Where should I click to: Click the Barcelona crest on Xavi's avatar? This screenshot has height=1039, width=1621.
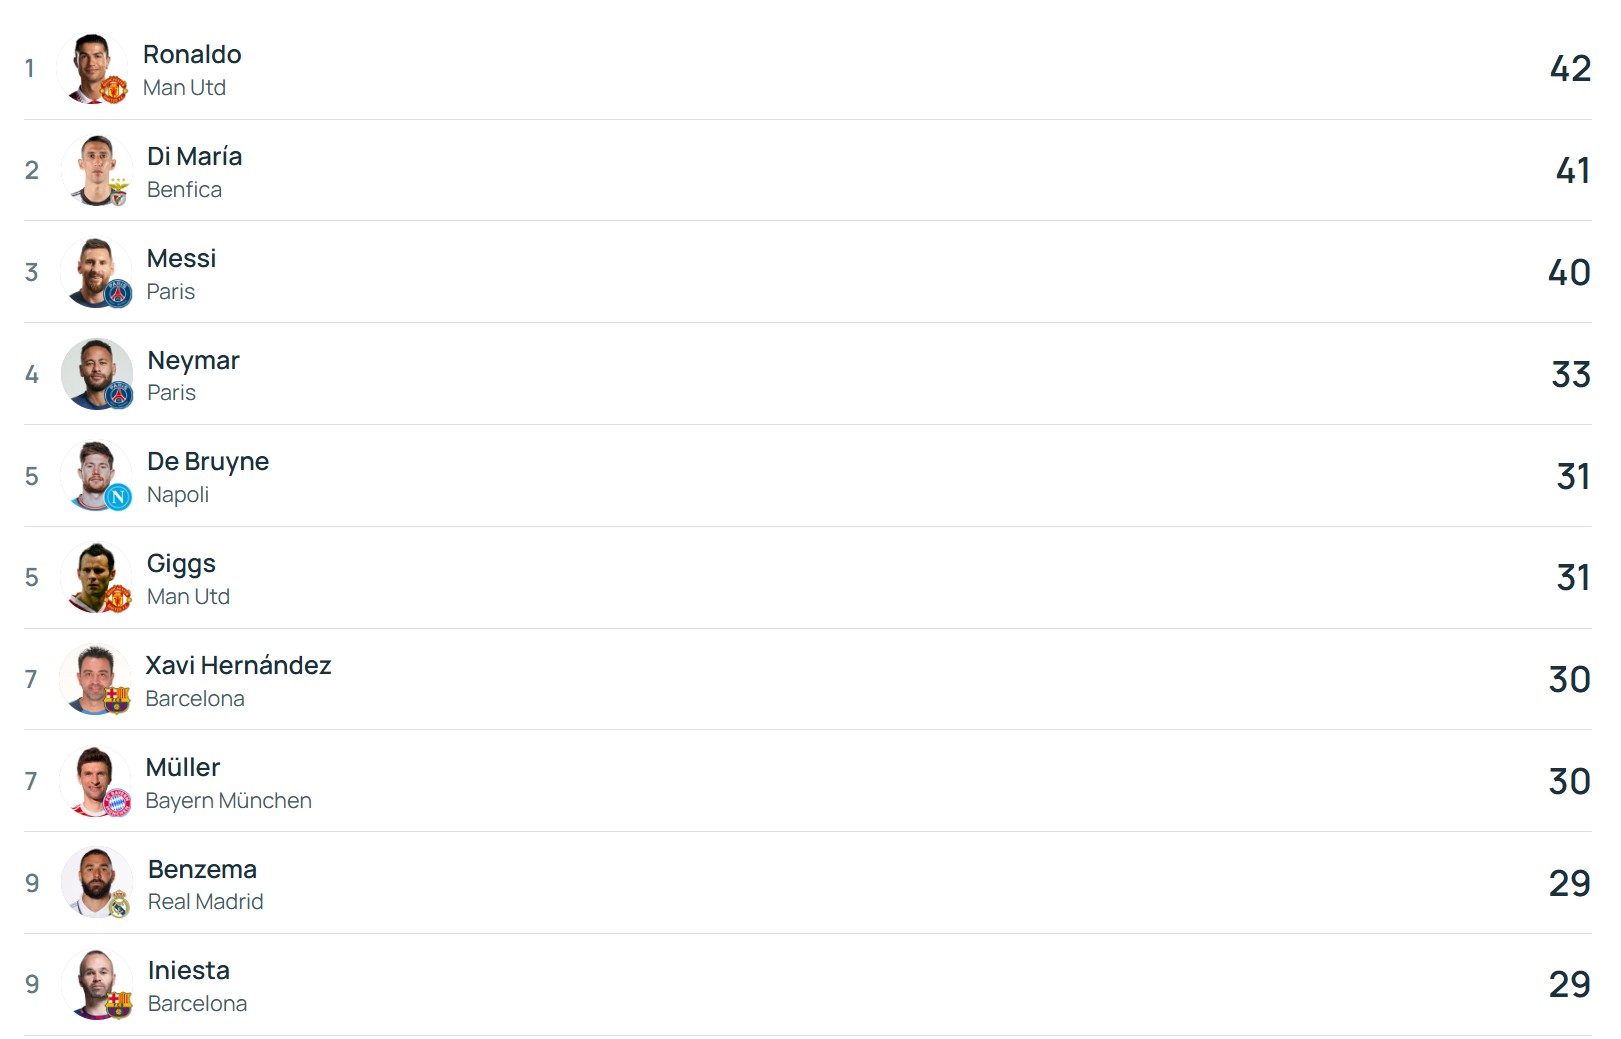pyautogui.click(x=117, y=700)
